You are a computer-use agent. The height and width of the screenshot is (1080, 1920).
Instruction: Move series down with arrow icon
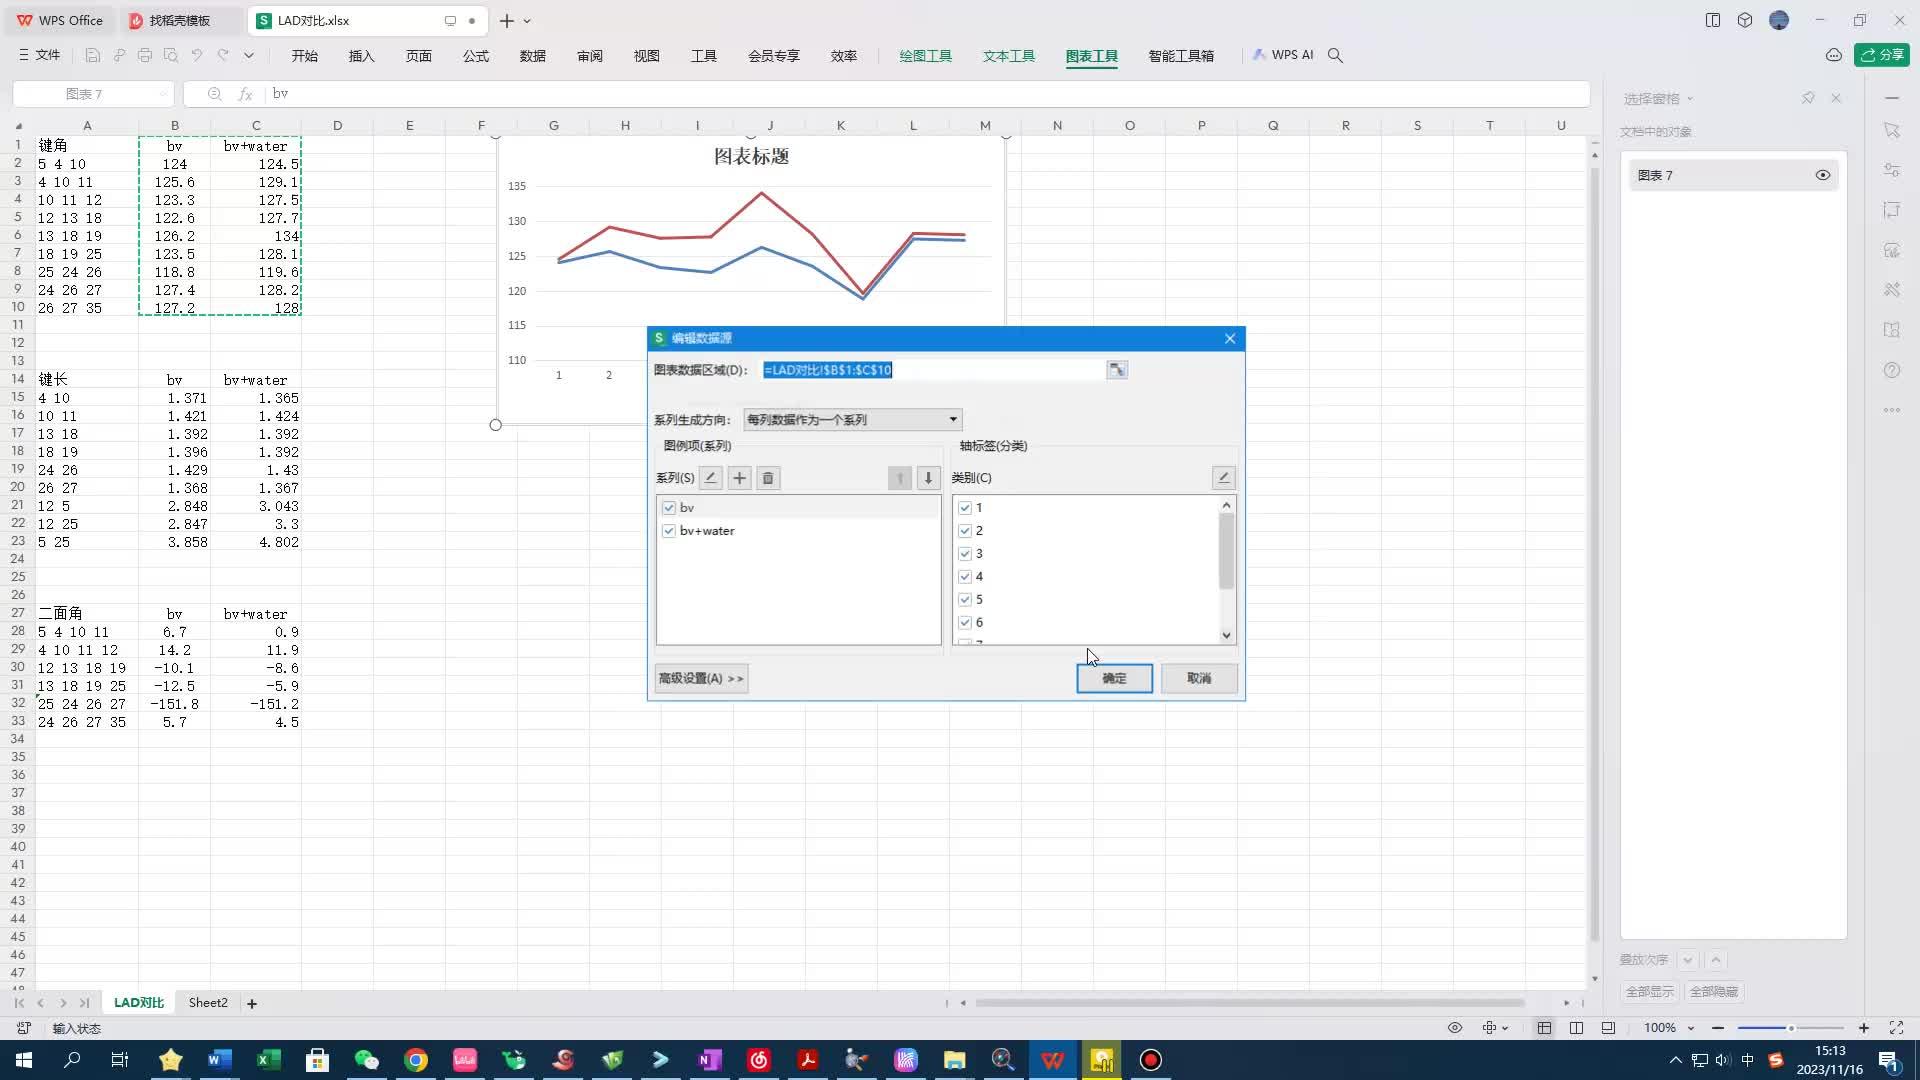pyautogui.click(x=928, y=478)
